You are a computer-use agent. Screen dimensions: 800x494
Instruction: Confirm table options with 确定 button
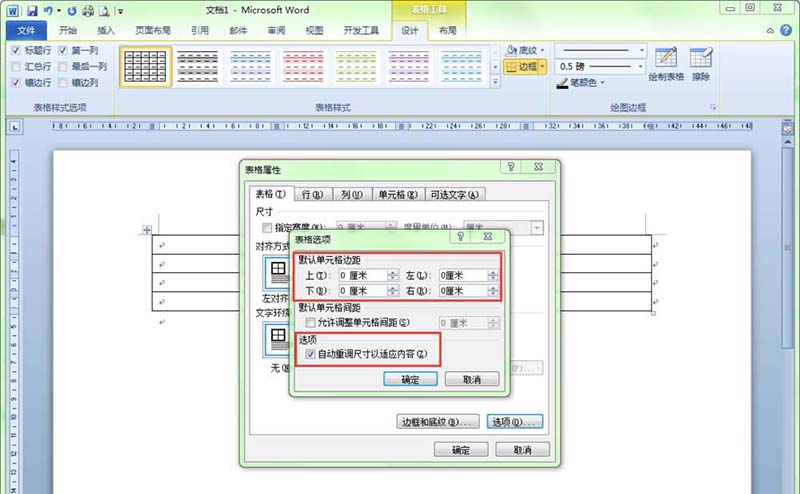(x=410, y=379)
